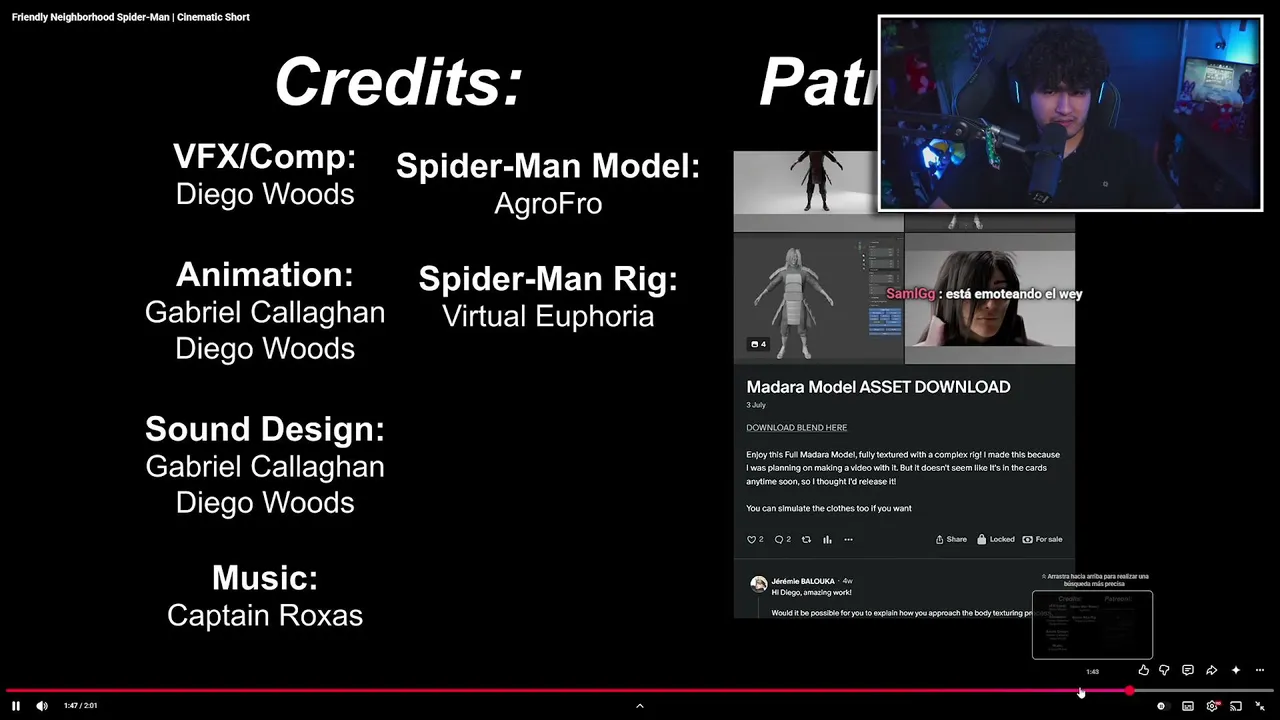Click the name AgroFro

[548, 204]
